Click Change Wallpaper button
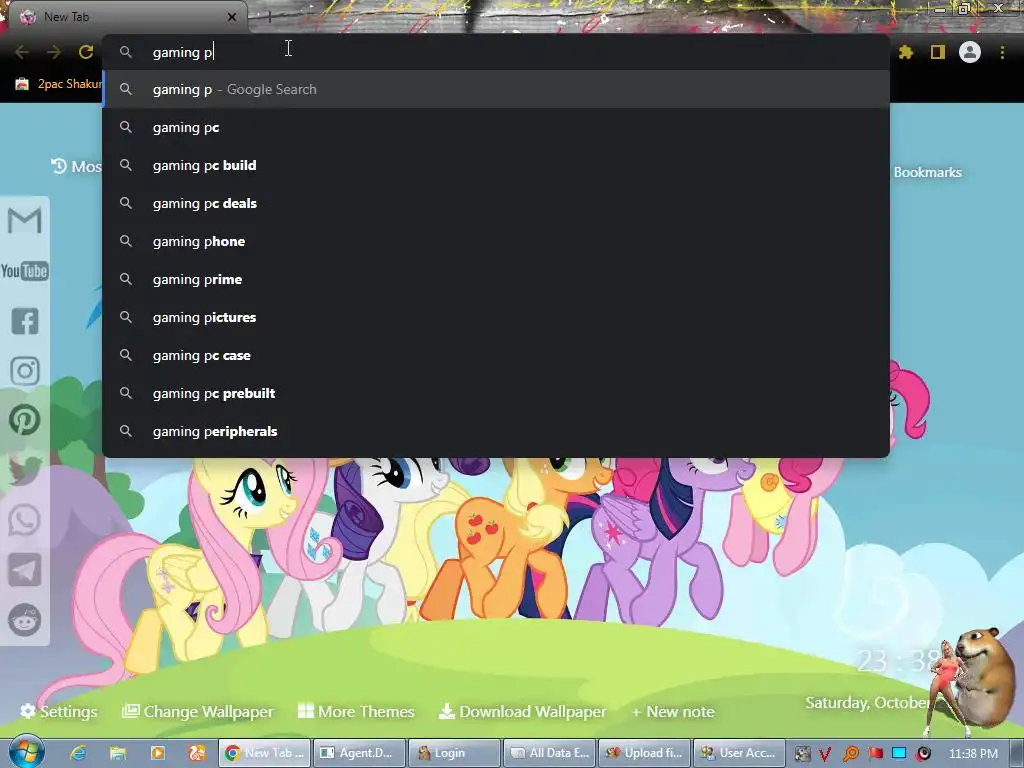 (198, 711)
